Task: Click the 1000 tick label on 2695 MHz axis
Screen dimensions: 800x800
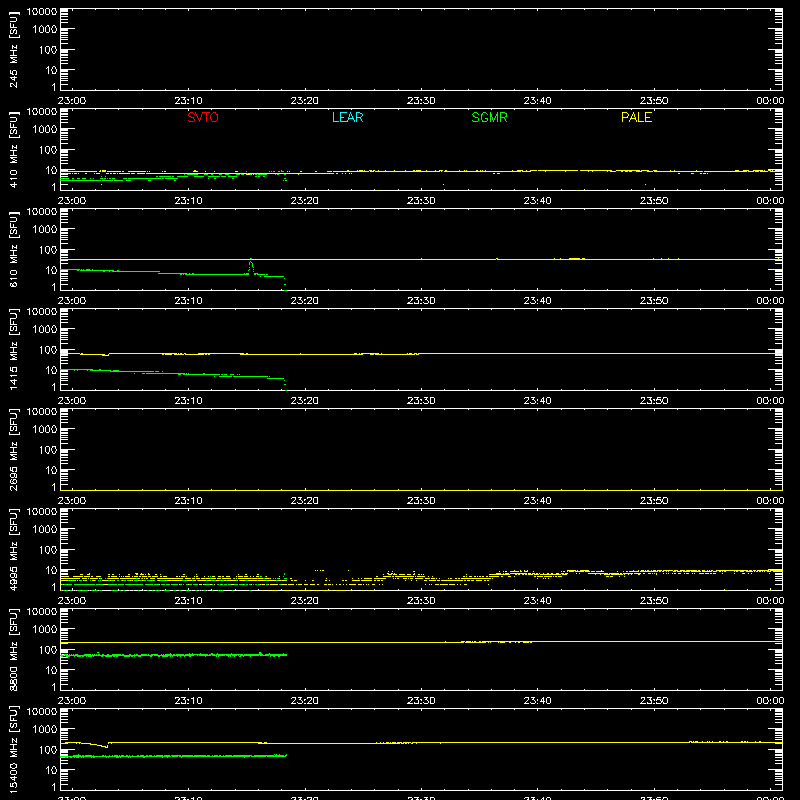Action: click(45, 430)
